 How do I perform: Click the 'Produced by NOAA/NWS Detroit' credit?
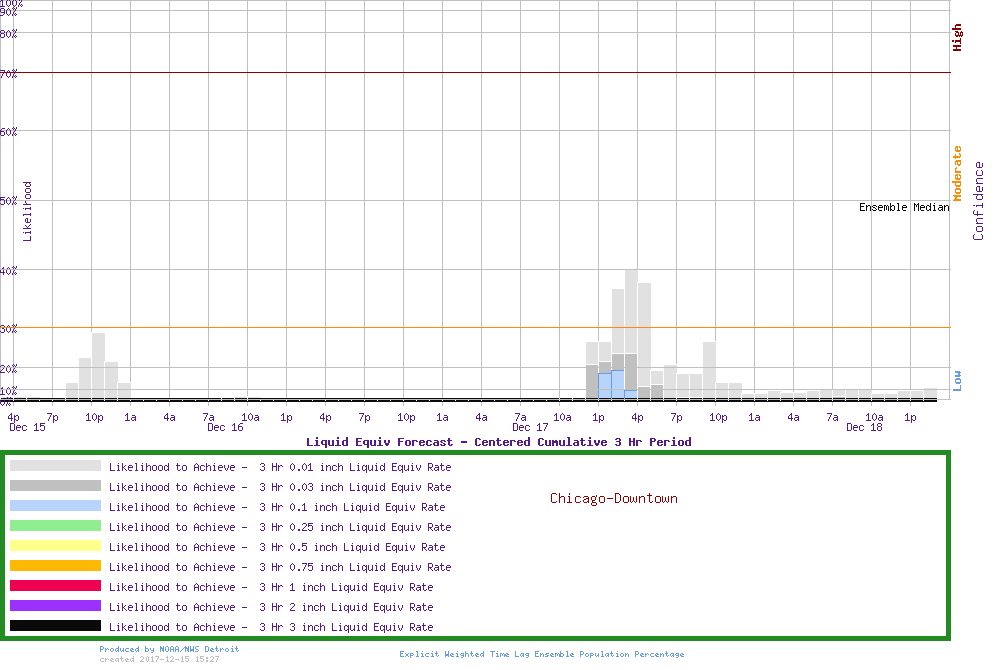click(x=169, y=649)
